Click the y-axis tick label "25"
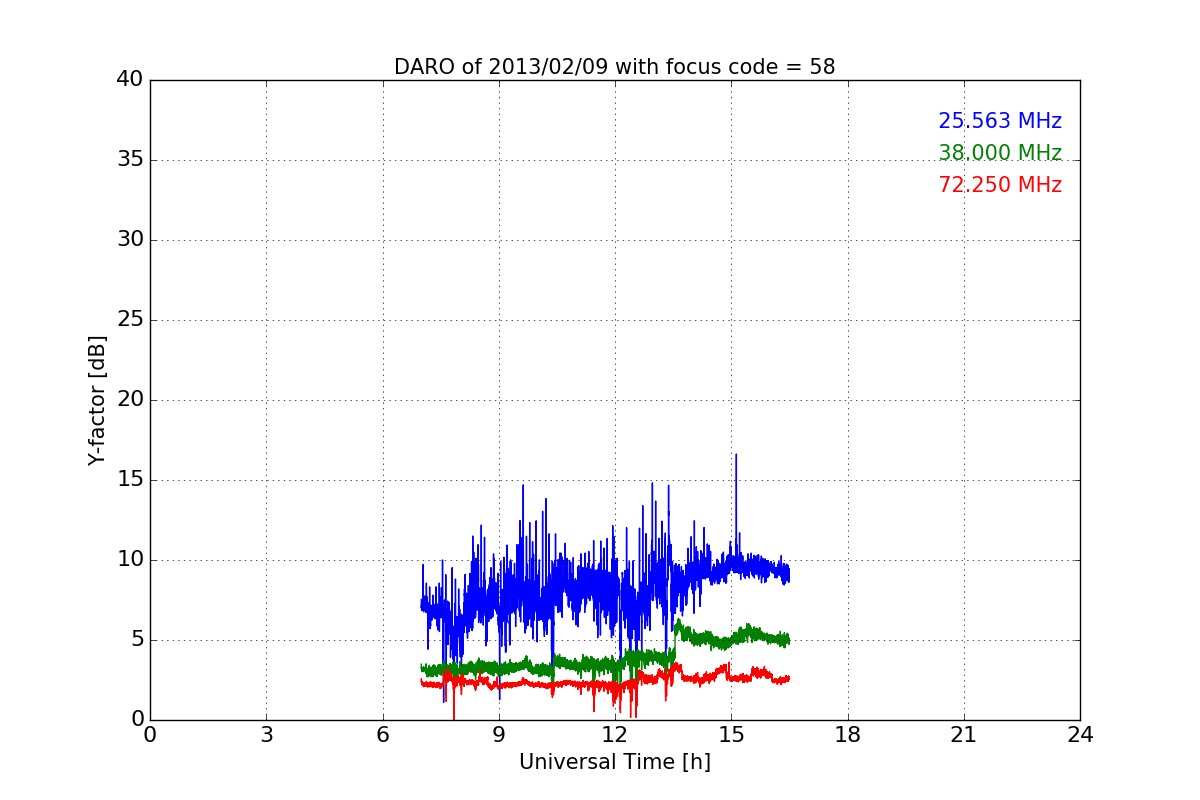This screenshot has height=800, width=1200. pos(130,320)
